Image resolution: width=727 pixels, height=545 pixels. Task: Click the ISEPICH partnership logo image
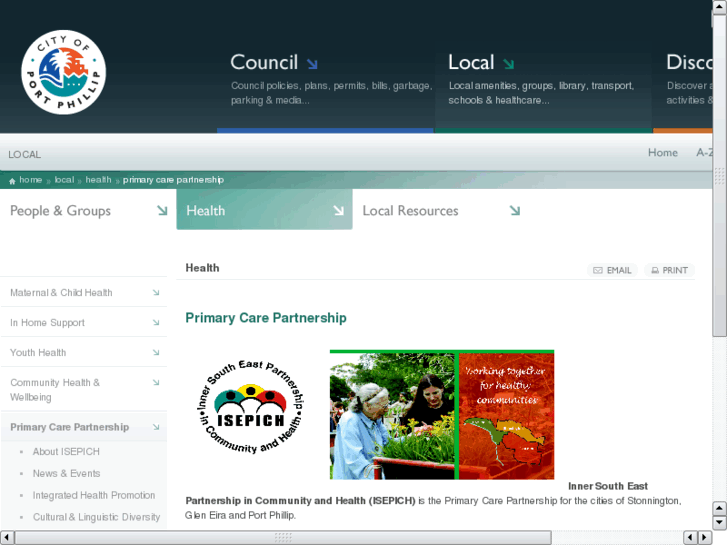(251, 407)
